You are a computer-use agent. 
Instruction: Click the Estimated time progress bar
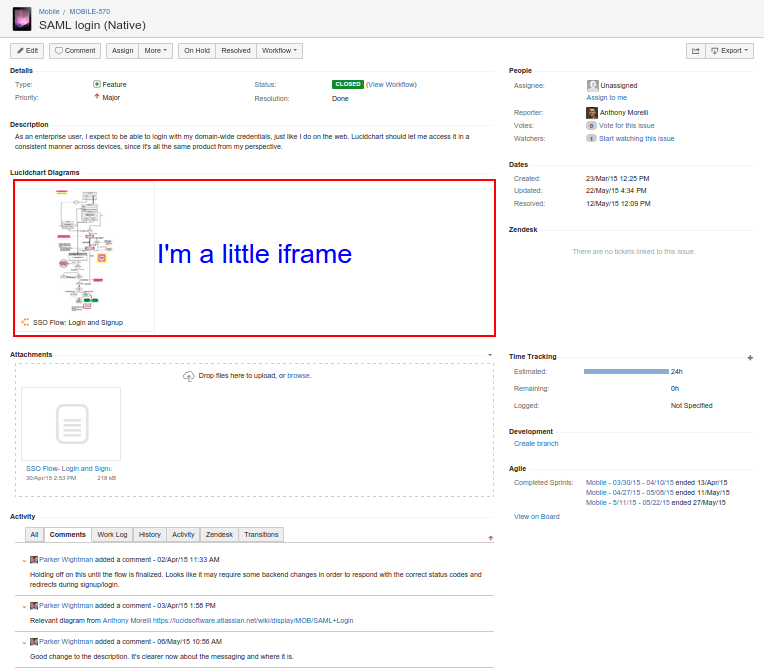tap(626, 371)
